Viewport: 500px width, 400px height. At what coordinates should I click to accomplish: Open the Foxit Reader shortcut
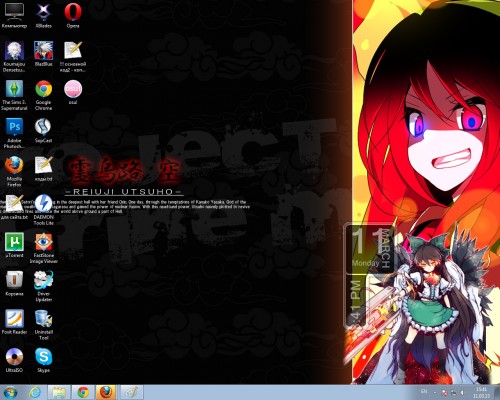(14, 322)
